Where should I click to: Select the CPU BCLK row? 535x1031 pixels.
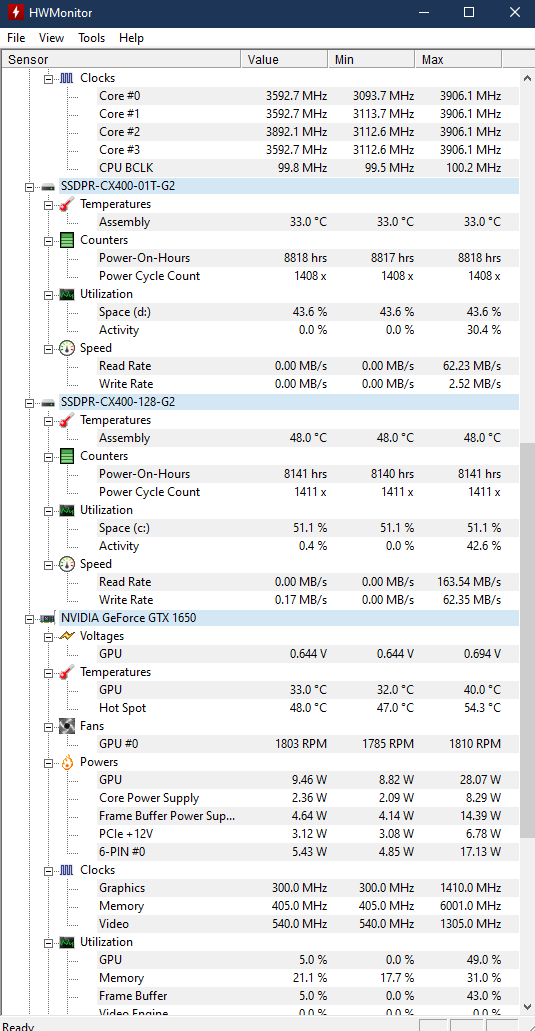[308, 168]
